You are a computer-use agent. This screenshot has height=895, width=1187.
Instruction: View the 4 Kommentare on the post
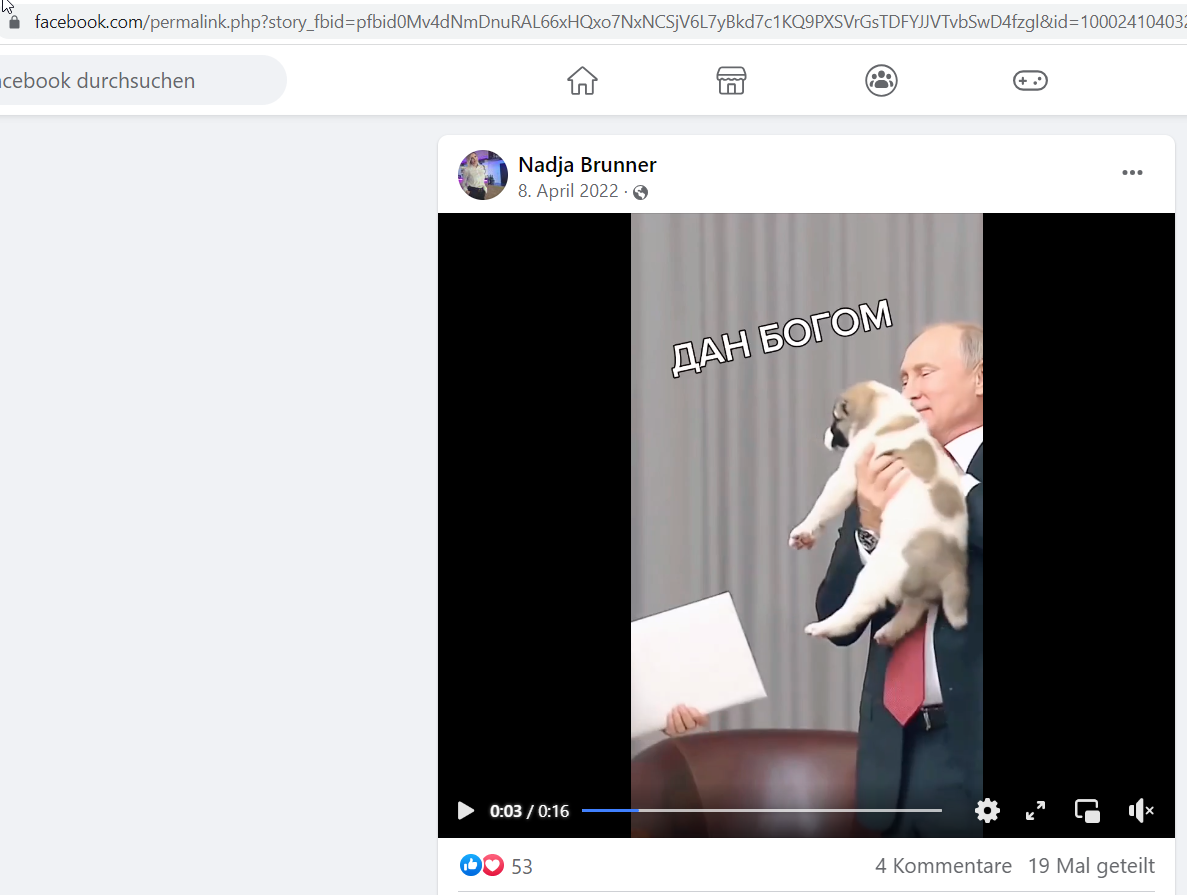pos(943,865)
